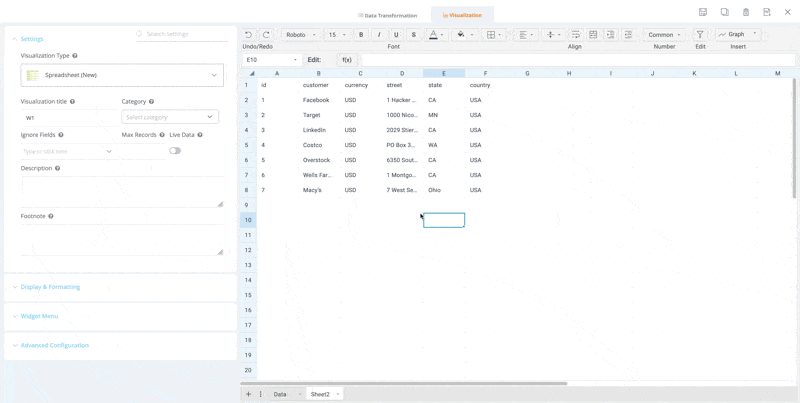Open the font color picker

[434, 35]
